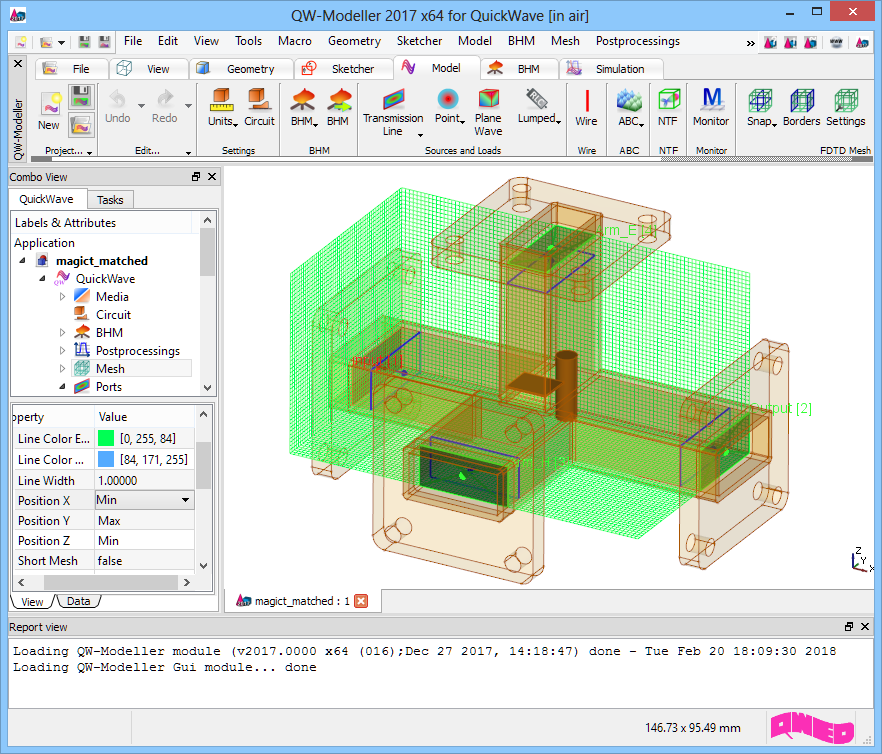Select the Data tab at panel bottom
This screenshot has height=754, width=882.
click(x=78, y=601)
